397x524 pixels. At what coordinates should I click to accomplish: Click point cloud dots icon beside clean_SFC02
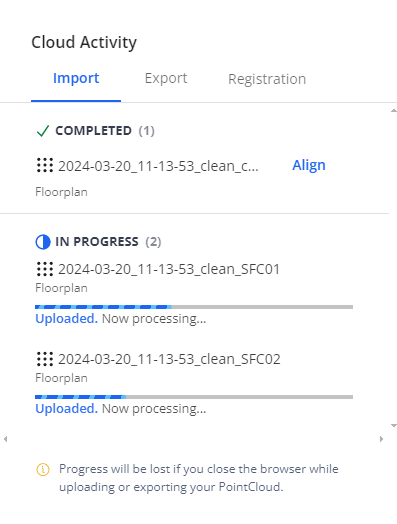click(45, 359)
